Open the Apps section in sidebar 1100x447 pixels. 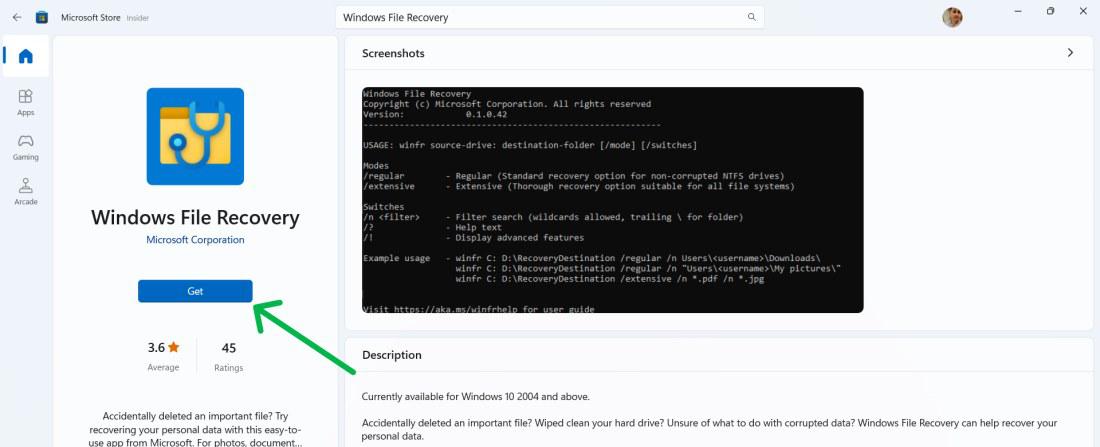[x=26, y=102]
